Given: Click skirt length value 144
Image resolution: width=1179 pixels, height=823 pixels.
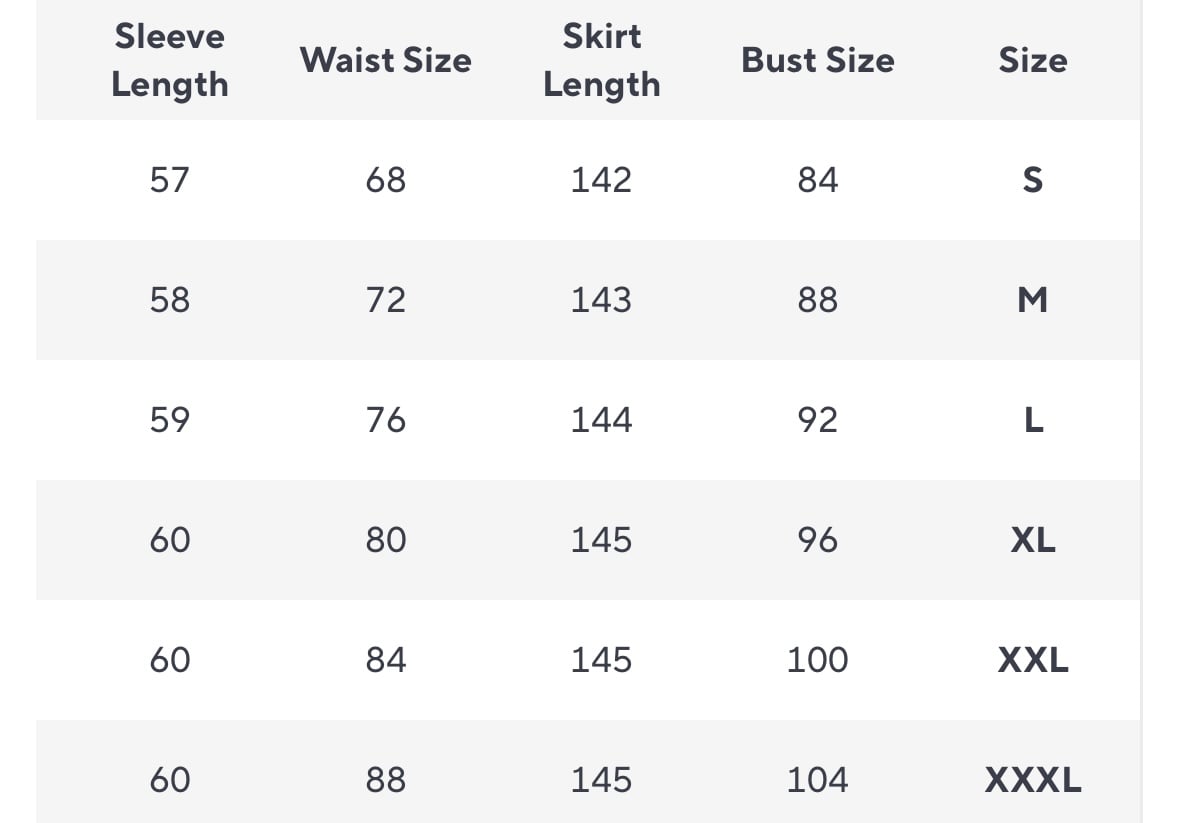Looking at the screenshot, I should pos(601,420).
